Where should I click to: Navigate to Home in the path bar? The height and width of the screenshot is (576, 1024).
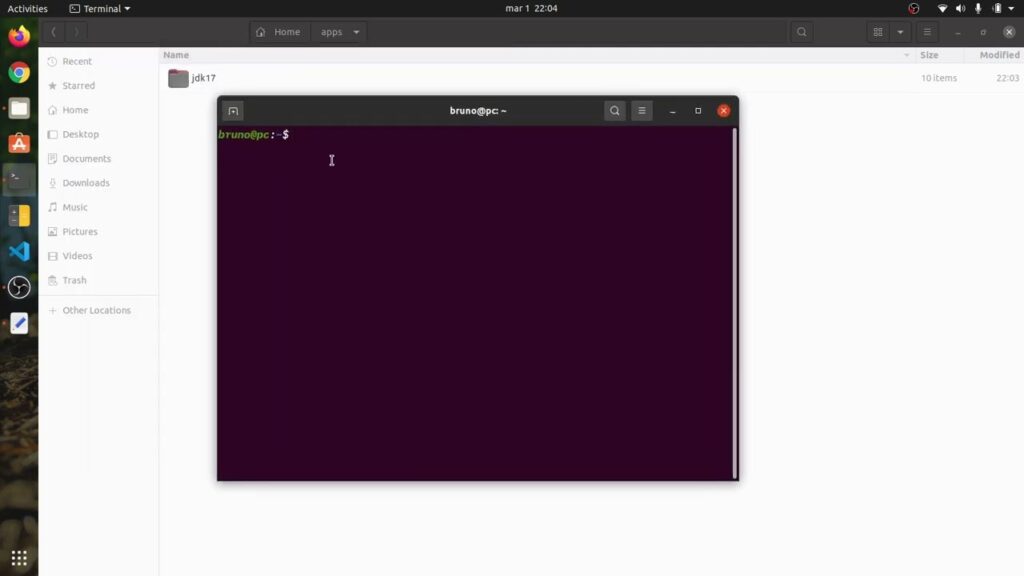[x=279, y=32]
